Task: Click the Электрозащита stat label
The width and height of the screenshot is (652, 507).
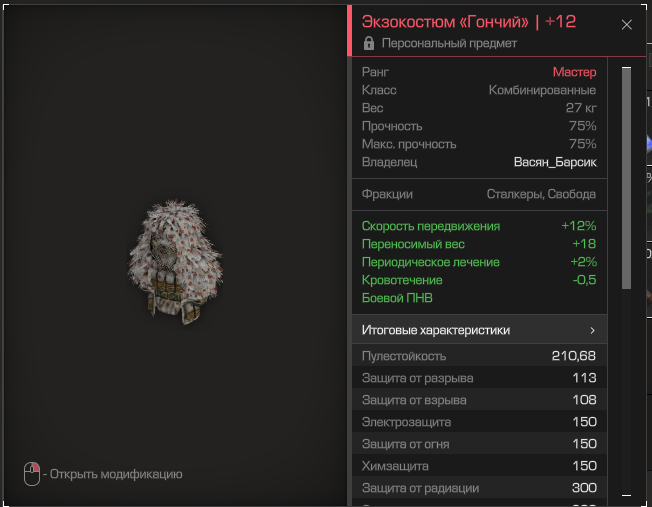Action: [406, 422]
